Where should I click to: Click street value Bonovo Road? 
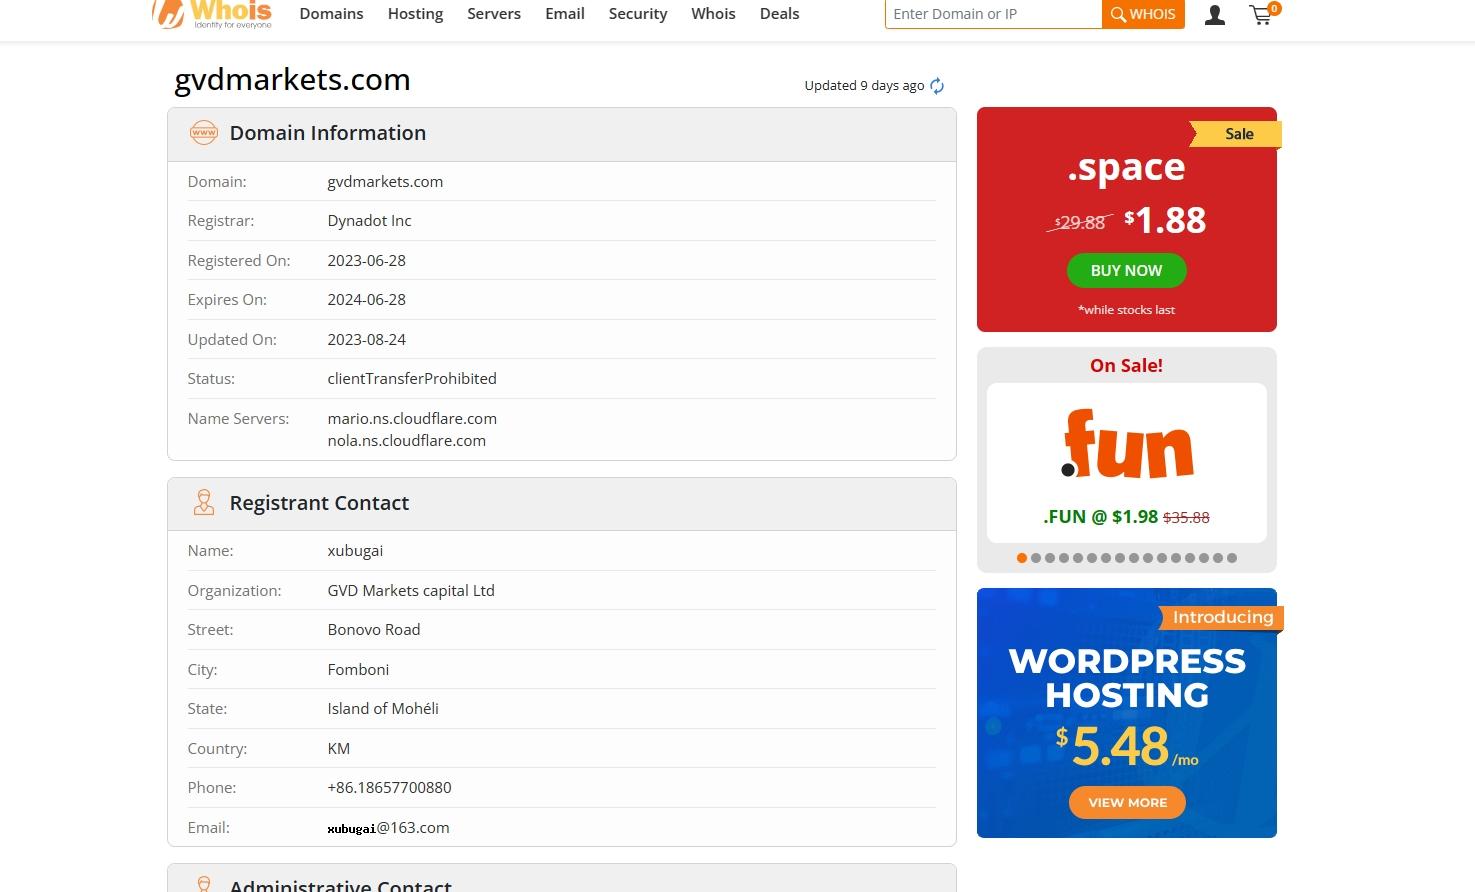click(x=374, y=630)
